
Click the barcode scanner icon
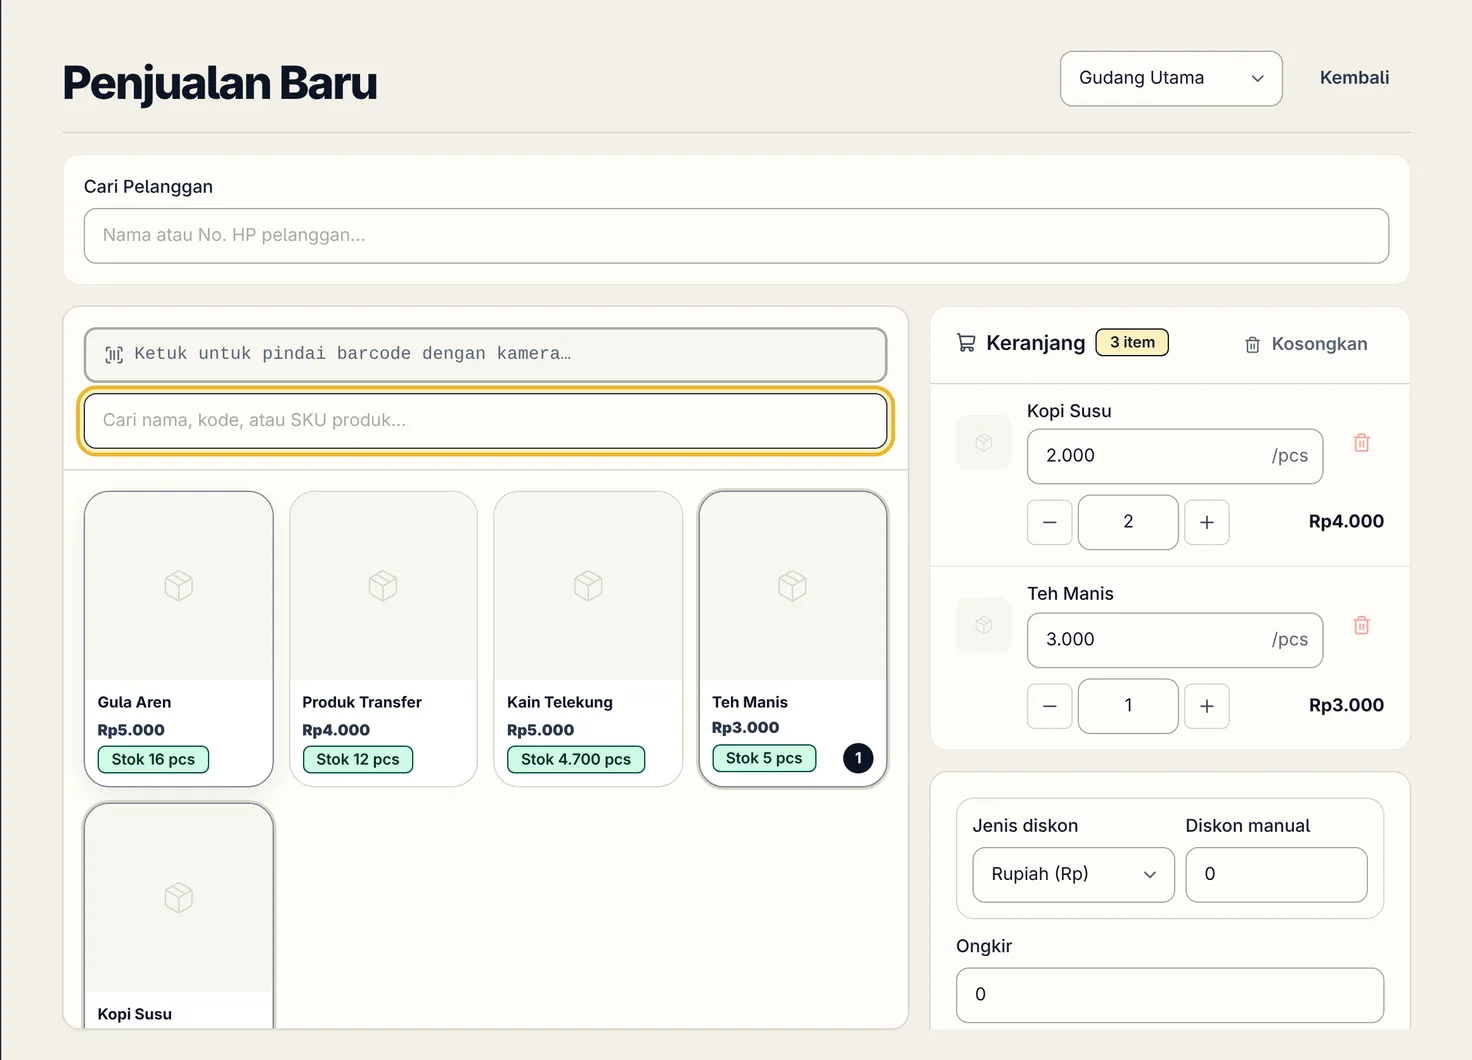(x=114, y=354)
